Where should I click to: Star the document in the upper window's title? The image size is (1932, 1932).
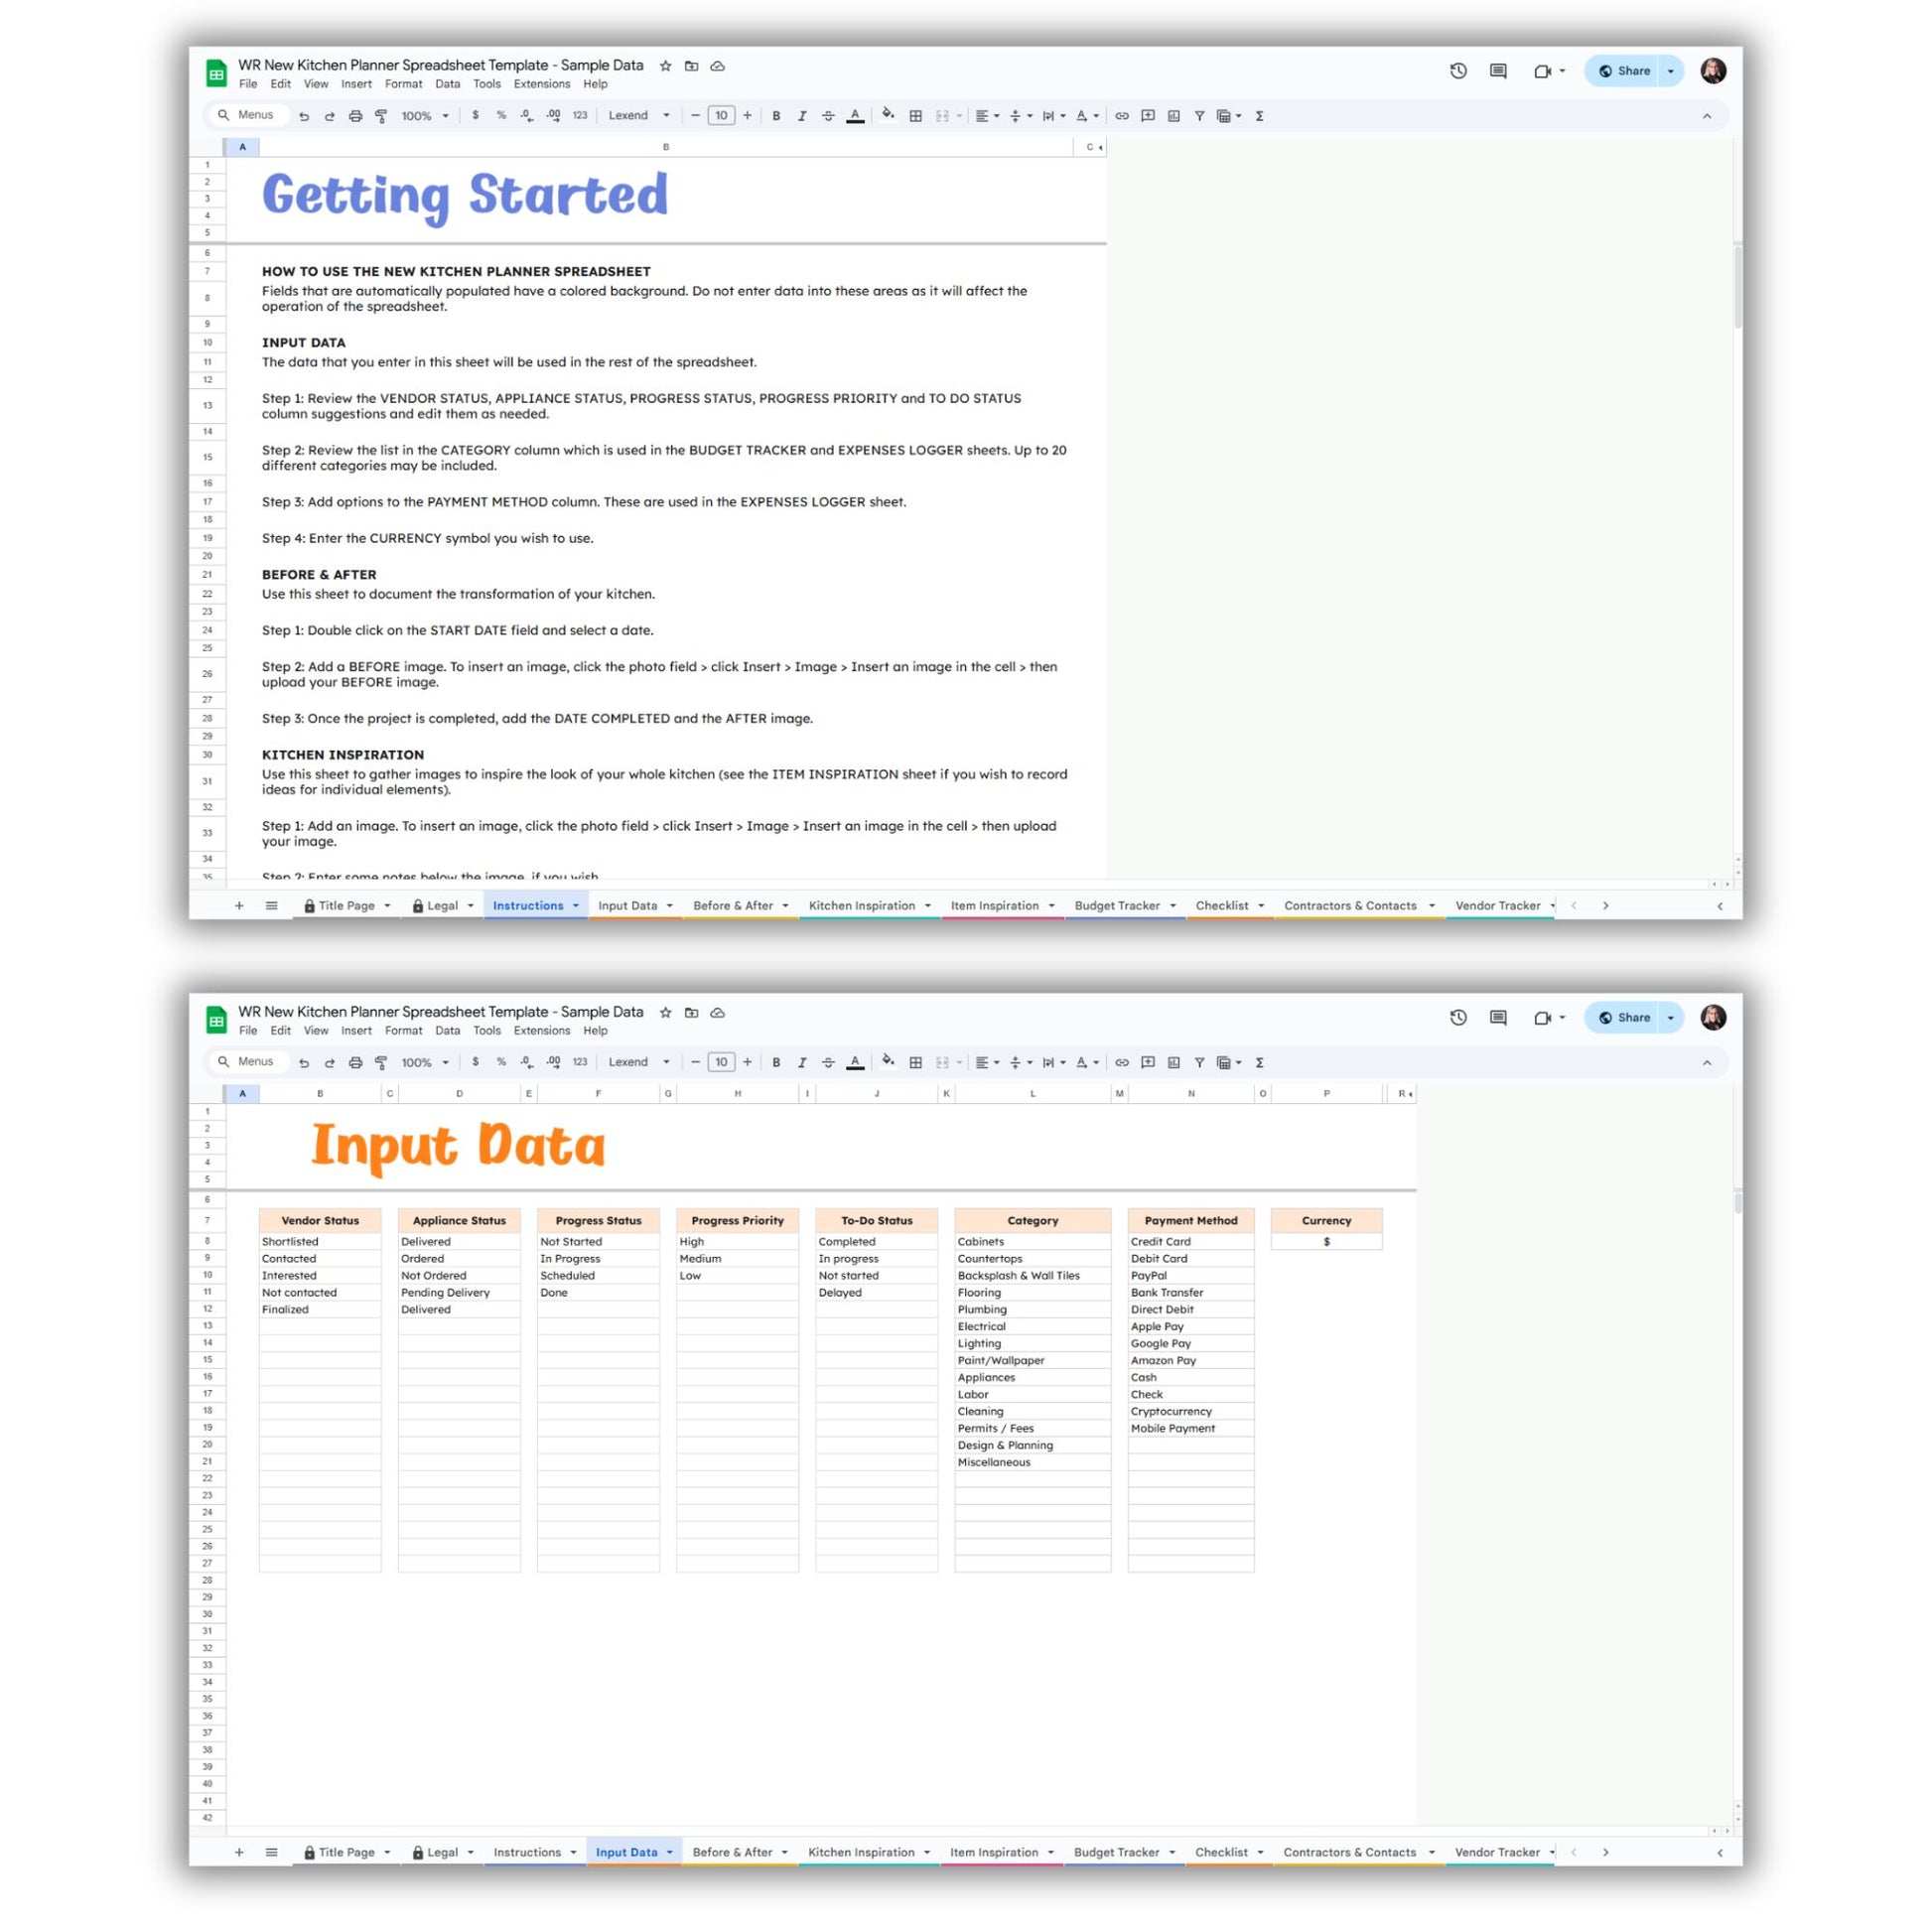[666, 66]
